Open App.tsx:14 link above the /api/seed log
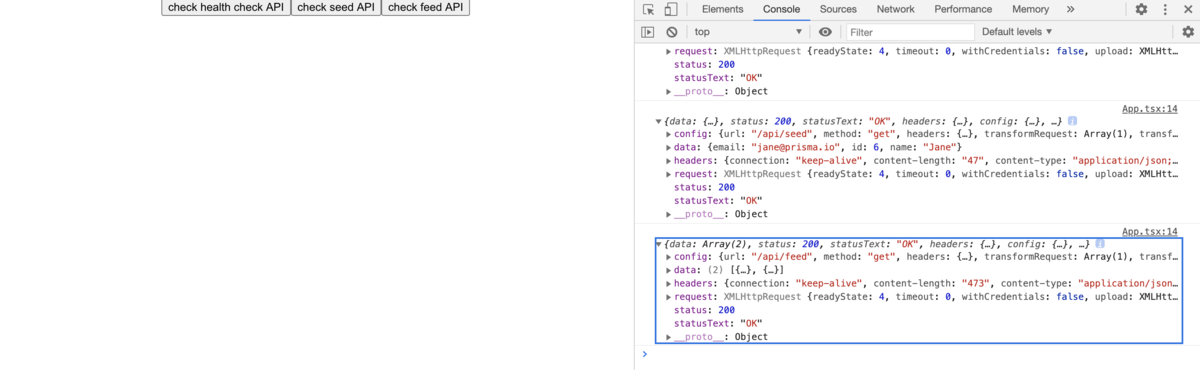 tap(1150, 108)
